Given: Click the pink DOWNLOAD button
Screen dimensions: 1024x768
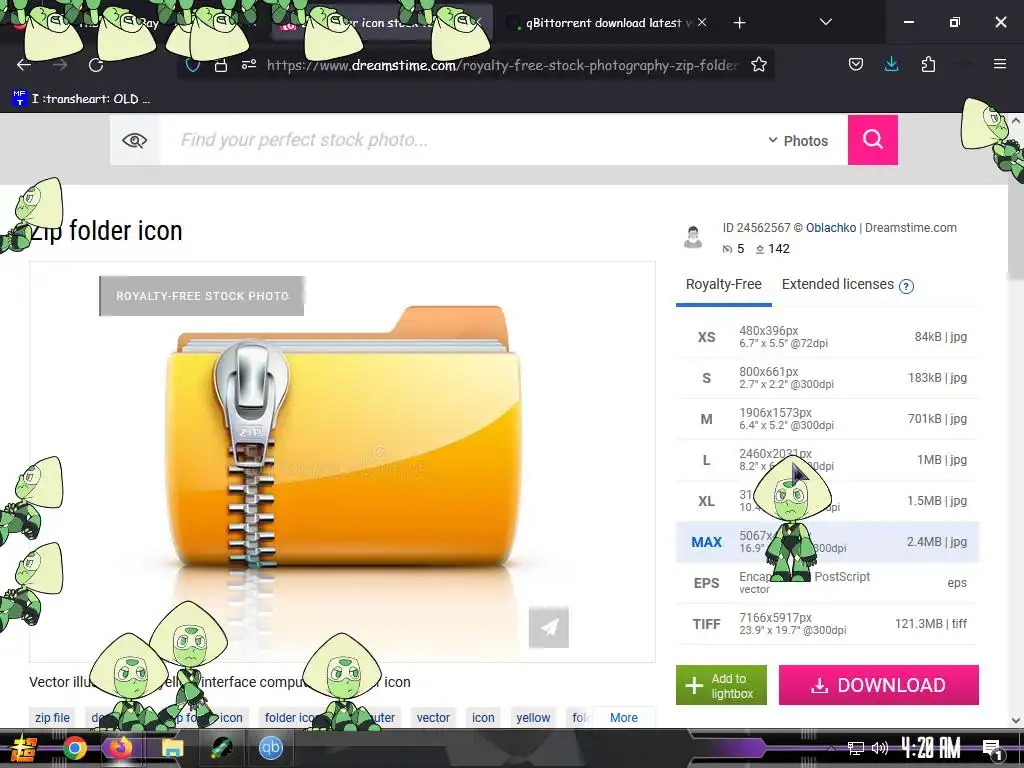Looking at the screenshot, I should pyautogui.click(x=878, y=685).
